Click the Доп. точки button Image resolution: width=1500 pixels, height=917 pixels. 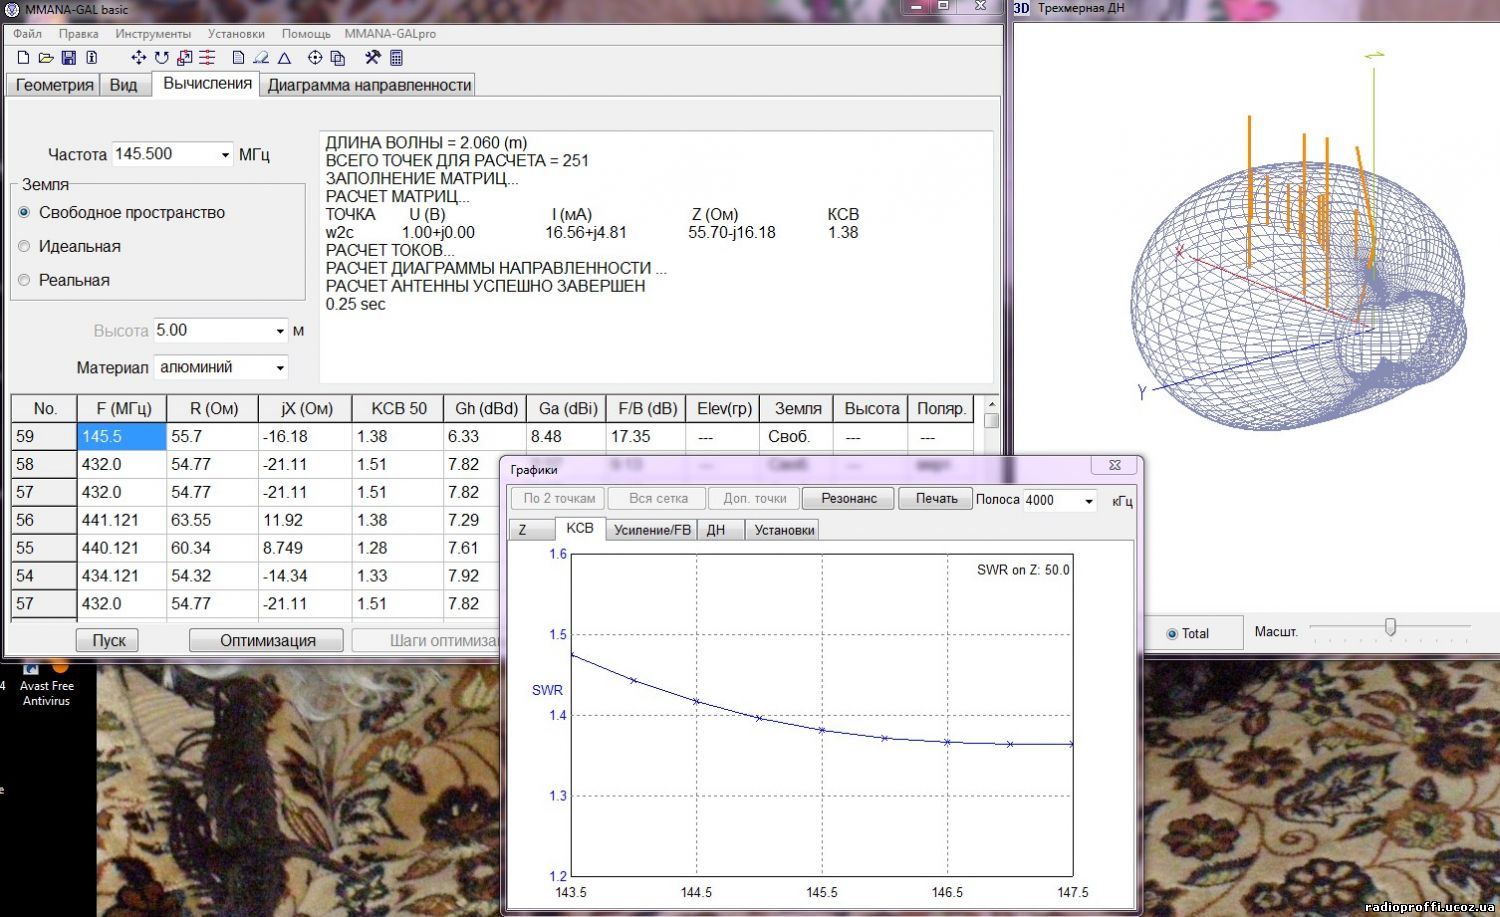[755, 498]
